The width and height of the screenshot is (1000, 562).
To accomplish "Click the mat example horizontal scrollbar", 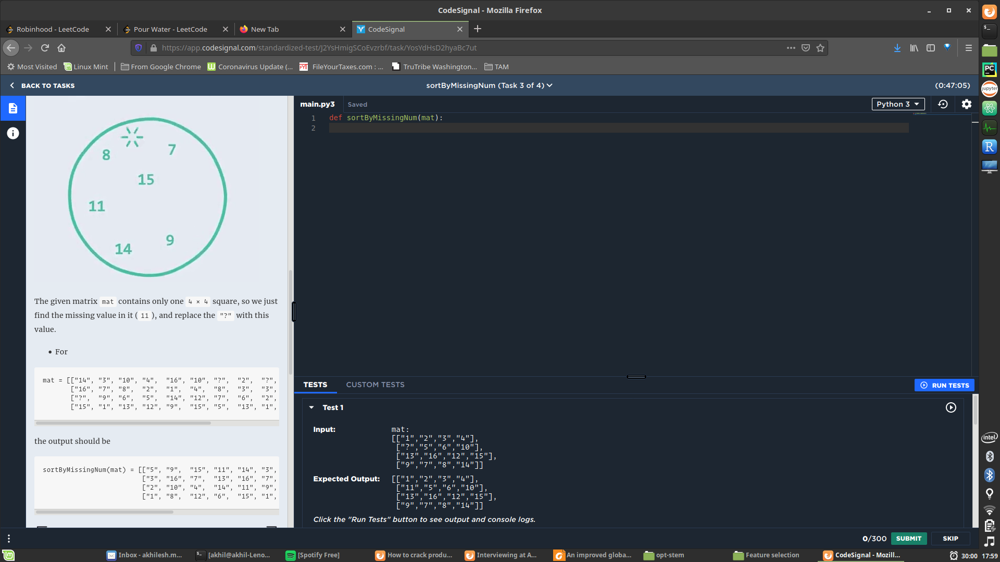I will point(123,423).
